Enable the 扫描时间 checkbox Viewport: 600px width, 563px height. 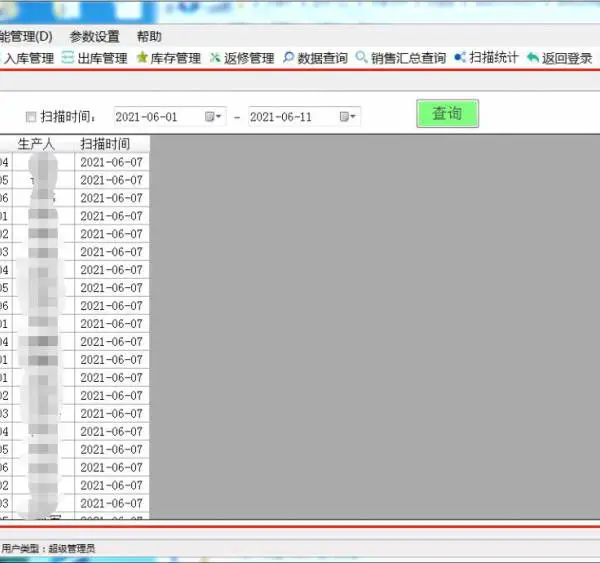tap(31, 117)
